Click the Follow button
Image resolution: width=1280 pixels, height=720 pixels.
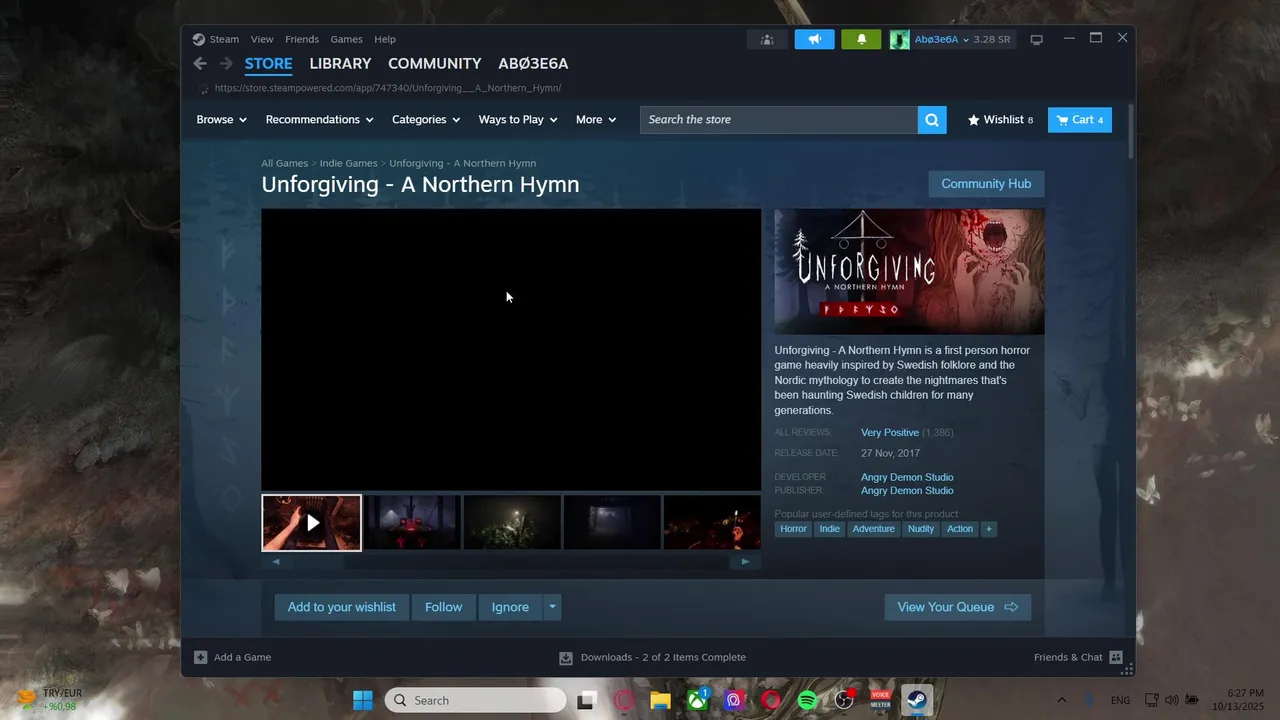[x=443, y=607]
